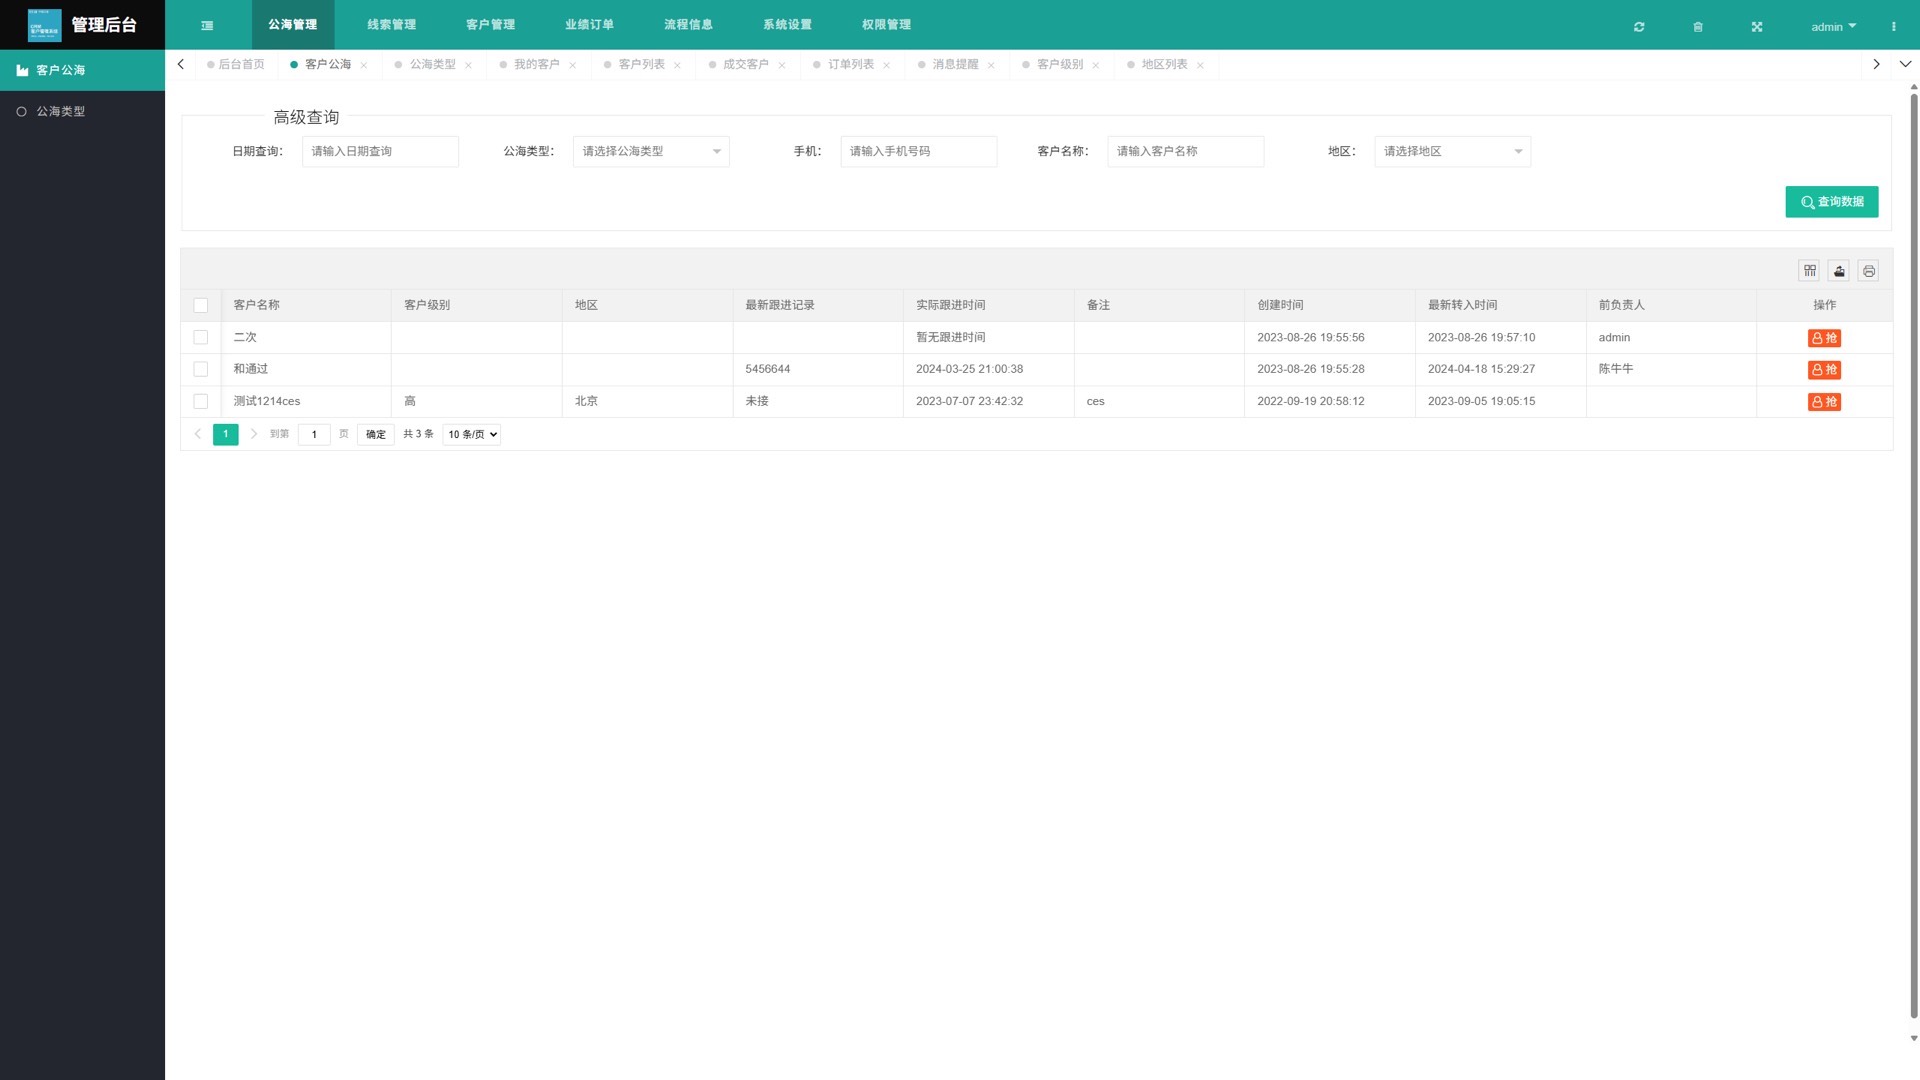
Task: Click the 抢 button for row 和通过
Action: tap(1824, 370)
